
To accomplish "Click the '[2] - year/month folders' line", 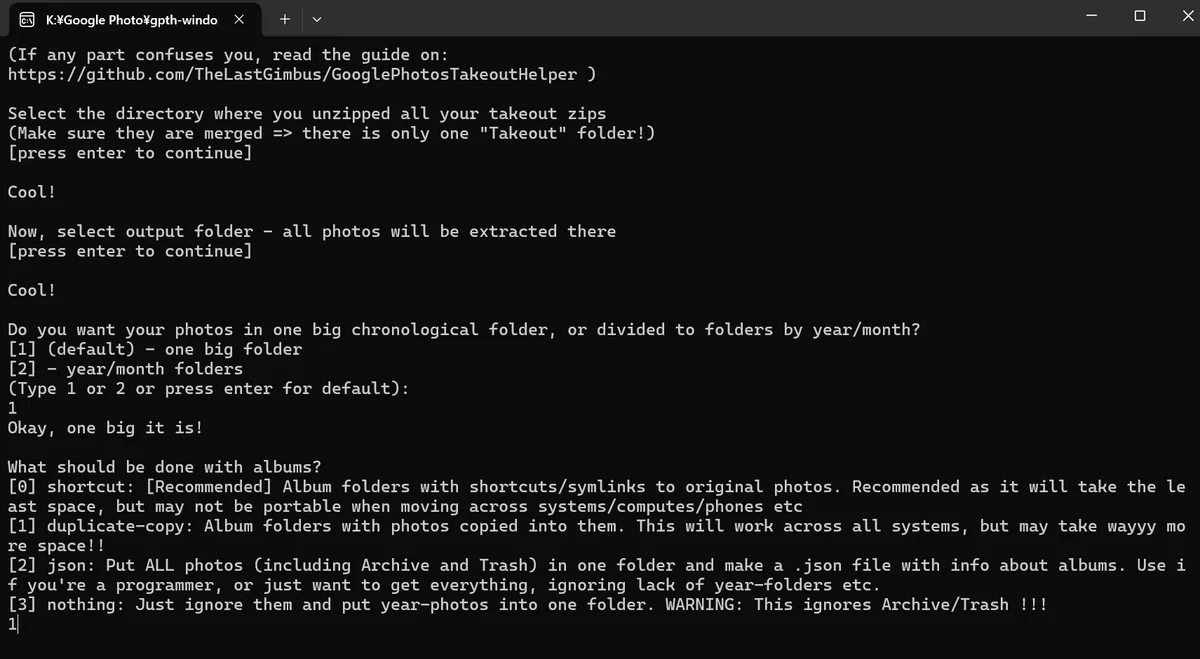I will click(125, 369).
